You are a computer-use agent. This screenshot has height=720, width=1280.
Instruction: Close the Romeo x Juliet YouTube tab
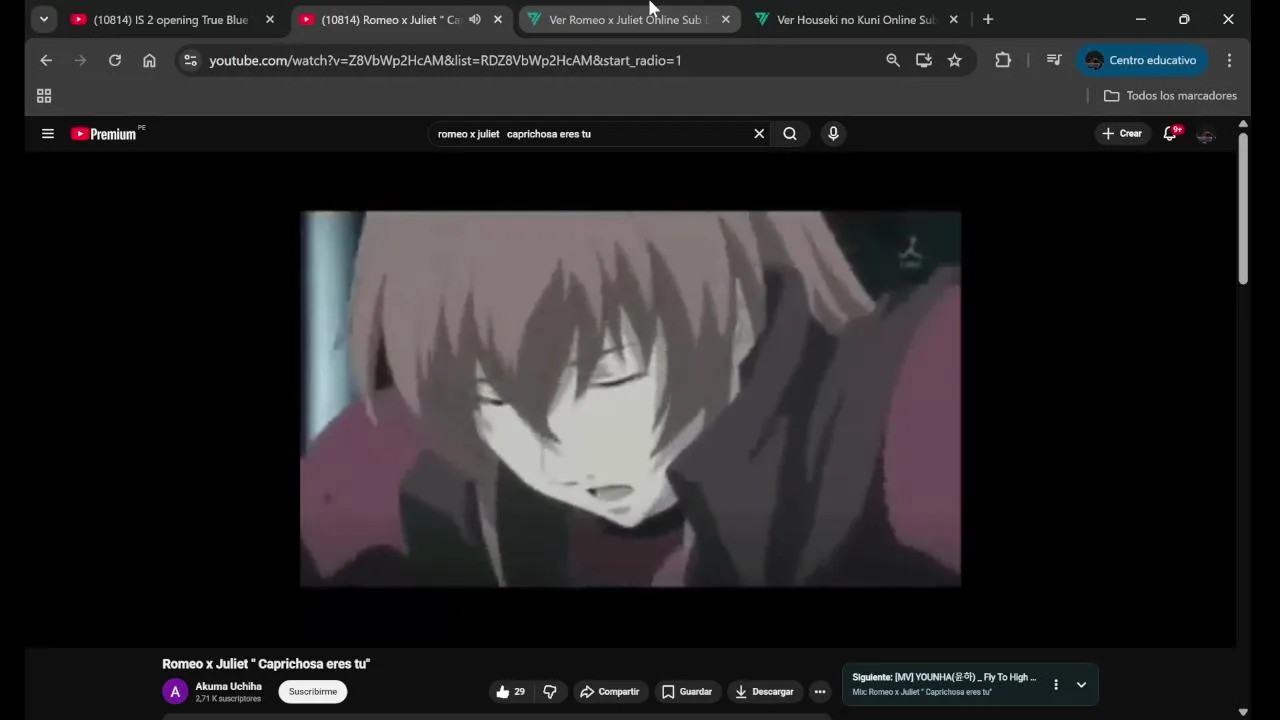pos(498,19)
